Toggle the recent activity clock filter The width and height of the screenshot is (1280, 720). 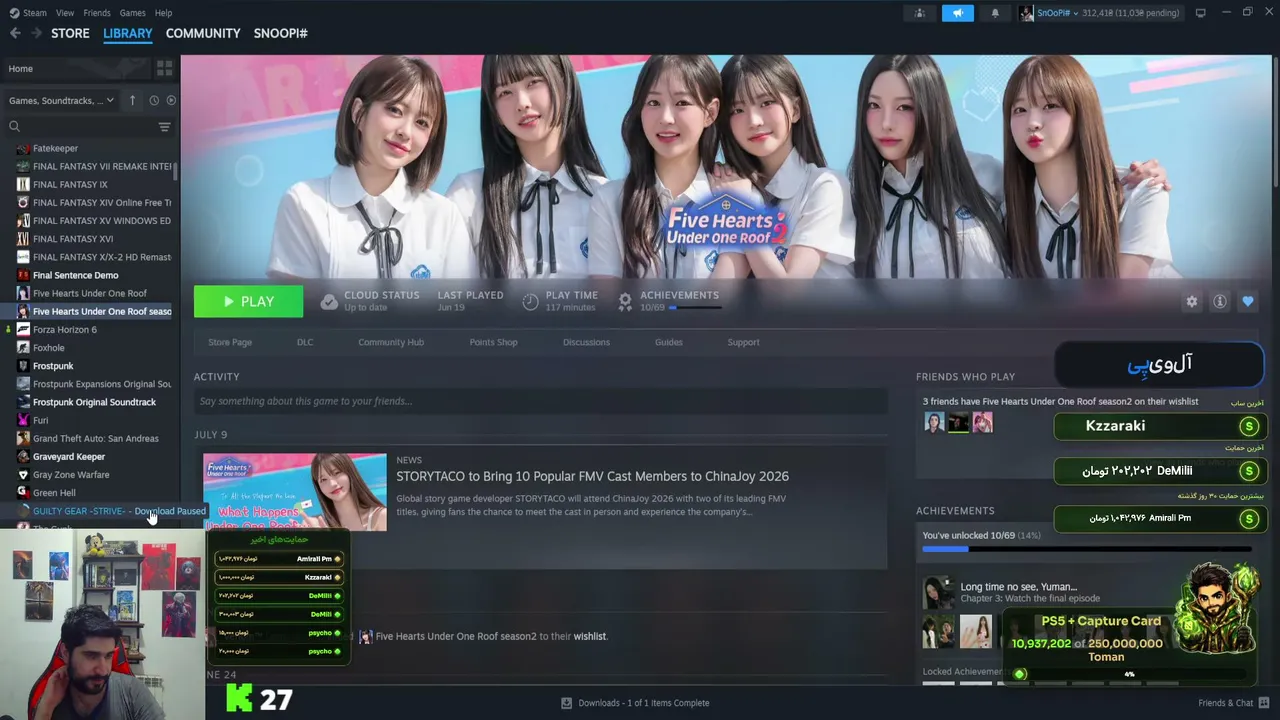point(154,100)
